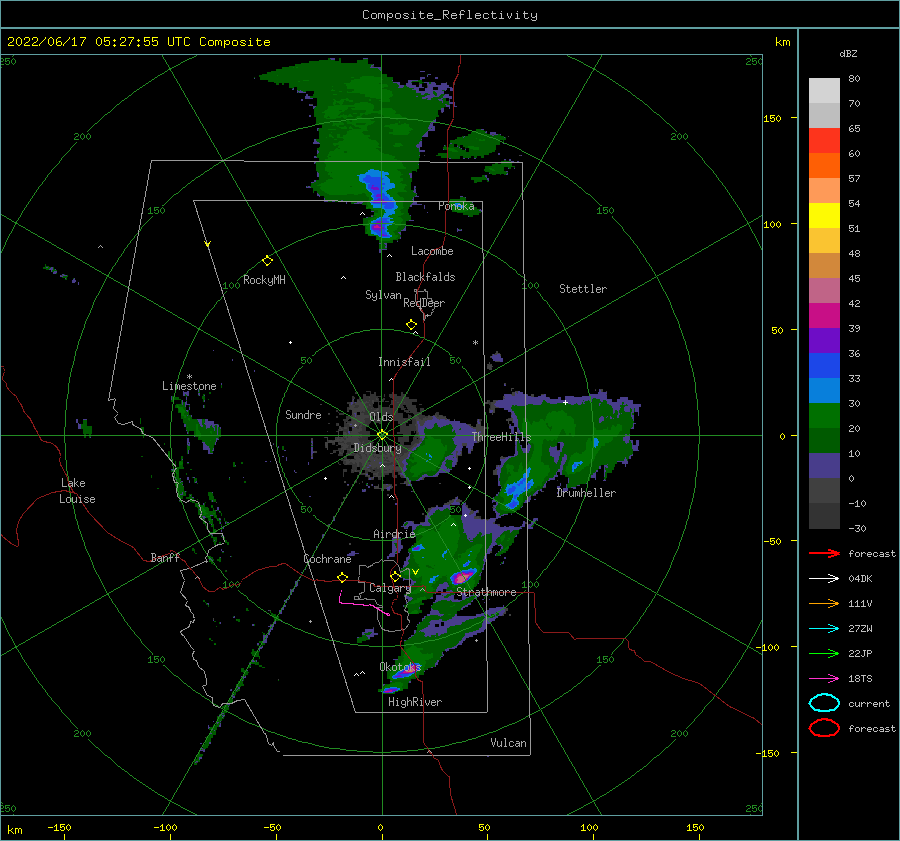Select the 20 dBZ green color swatch
This screenshot has width=900, height=841.
point(824,415)
